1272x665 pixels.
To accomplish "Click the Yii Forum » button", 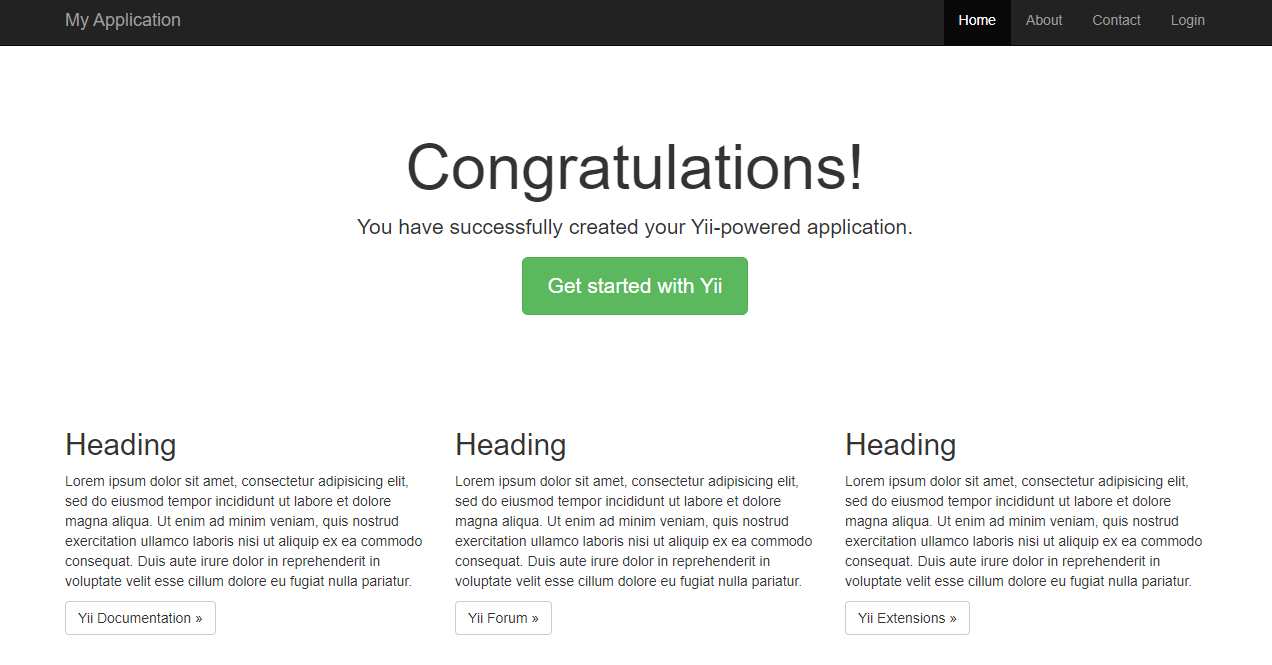I will tap(503, 618).
